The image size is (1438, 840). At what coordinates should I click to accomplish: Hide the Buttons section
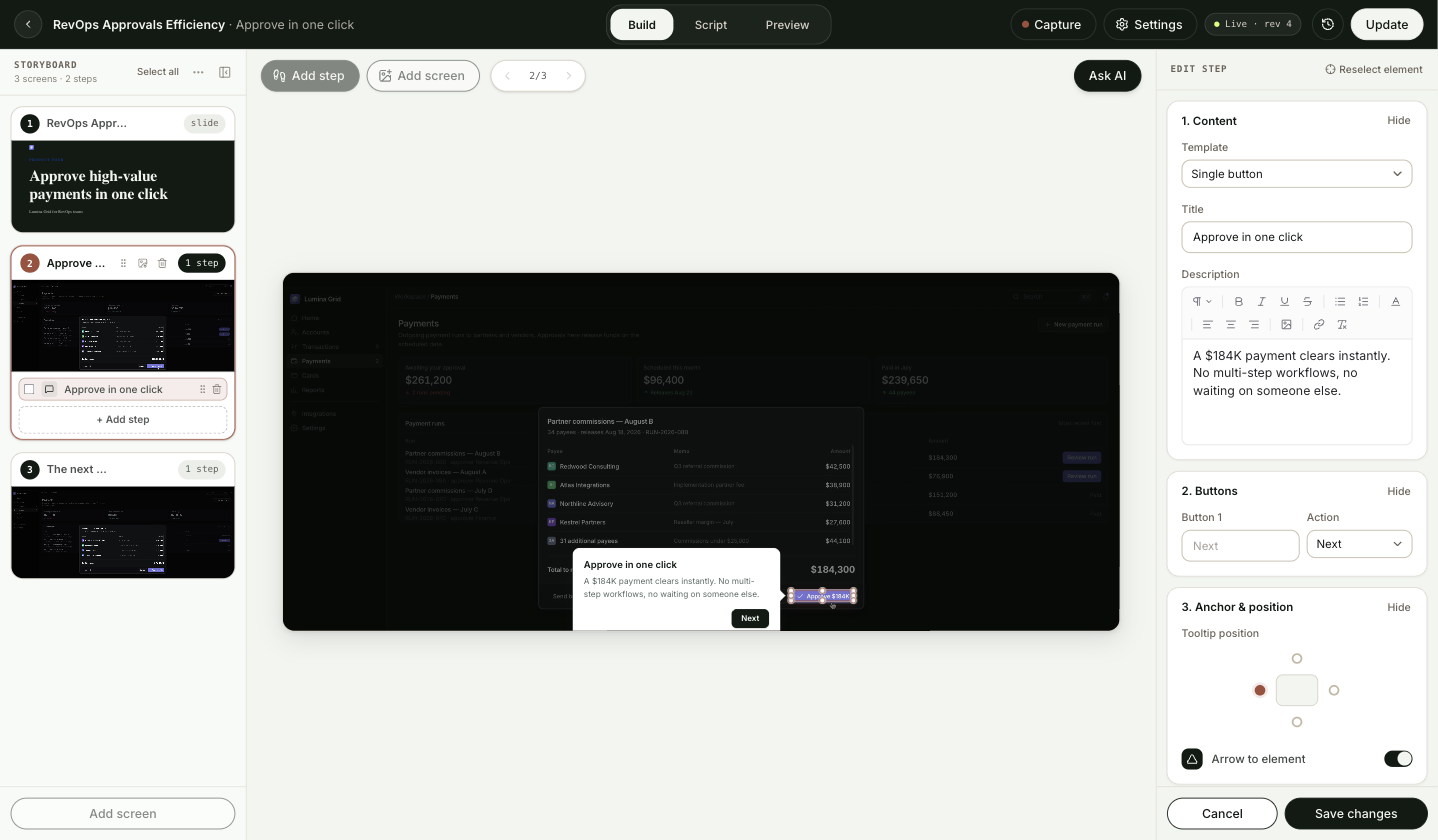point(1399,491)
